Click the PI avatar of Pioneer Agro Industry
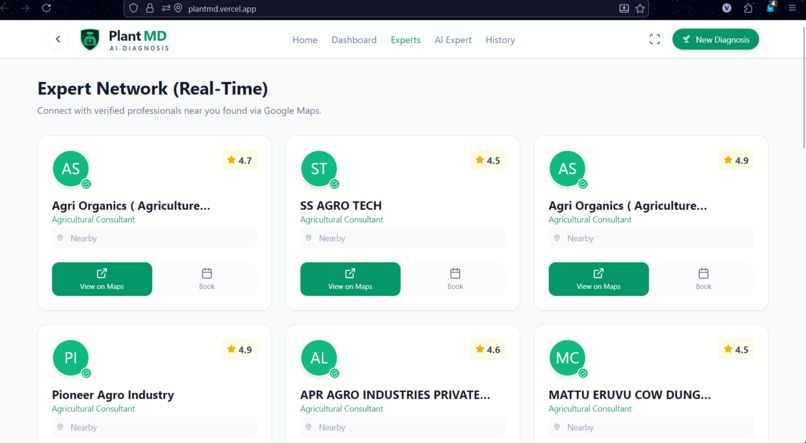 70,358
